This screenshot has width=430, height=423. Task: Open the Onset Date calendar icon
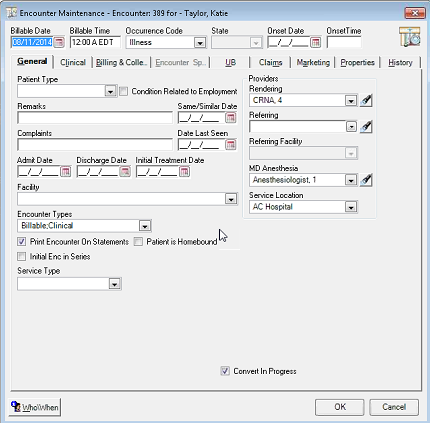click(x=315, y=42)
